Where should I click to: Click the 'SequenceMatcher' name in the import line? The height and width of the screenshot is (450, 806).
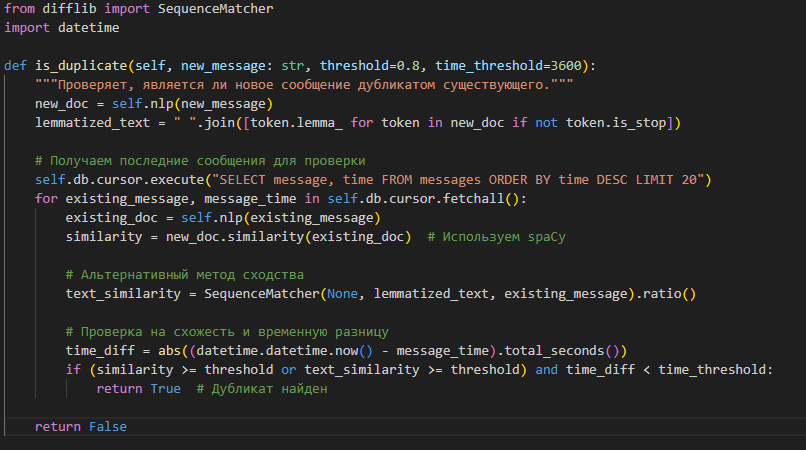pos(215,9)
